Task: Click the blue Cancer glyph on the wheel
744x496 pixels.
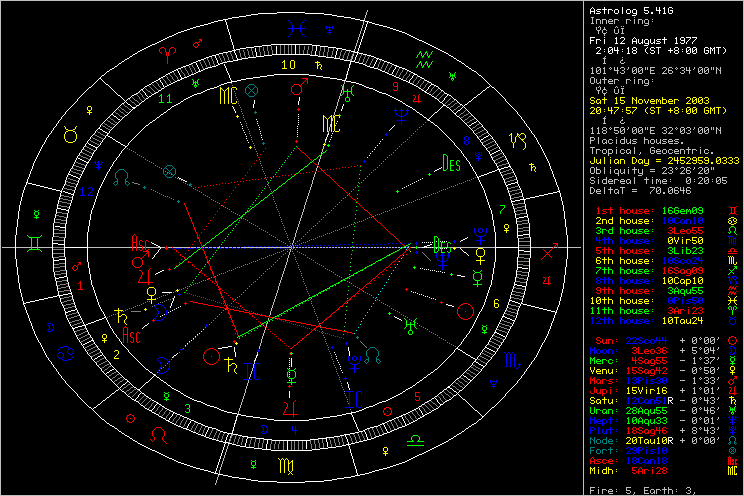Action: [67, 352]
